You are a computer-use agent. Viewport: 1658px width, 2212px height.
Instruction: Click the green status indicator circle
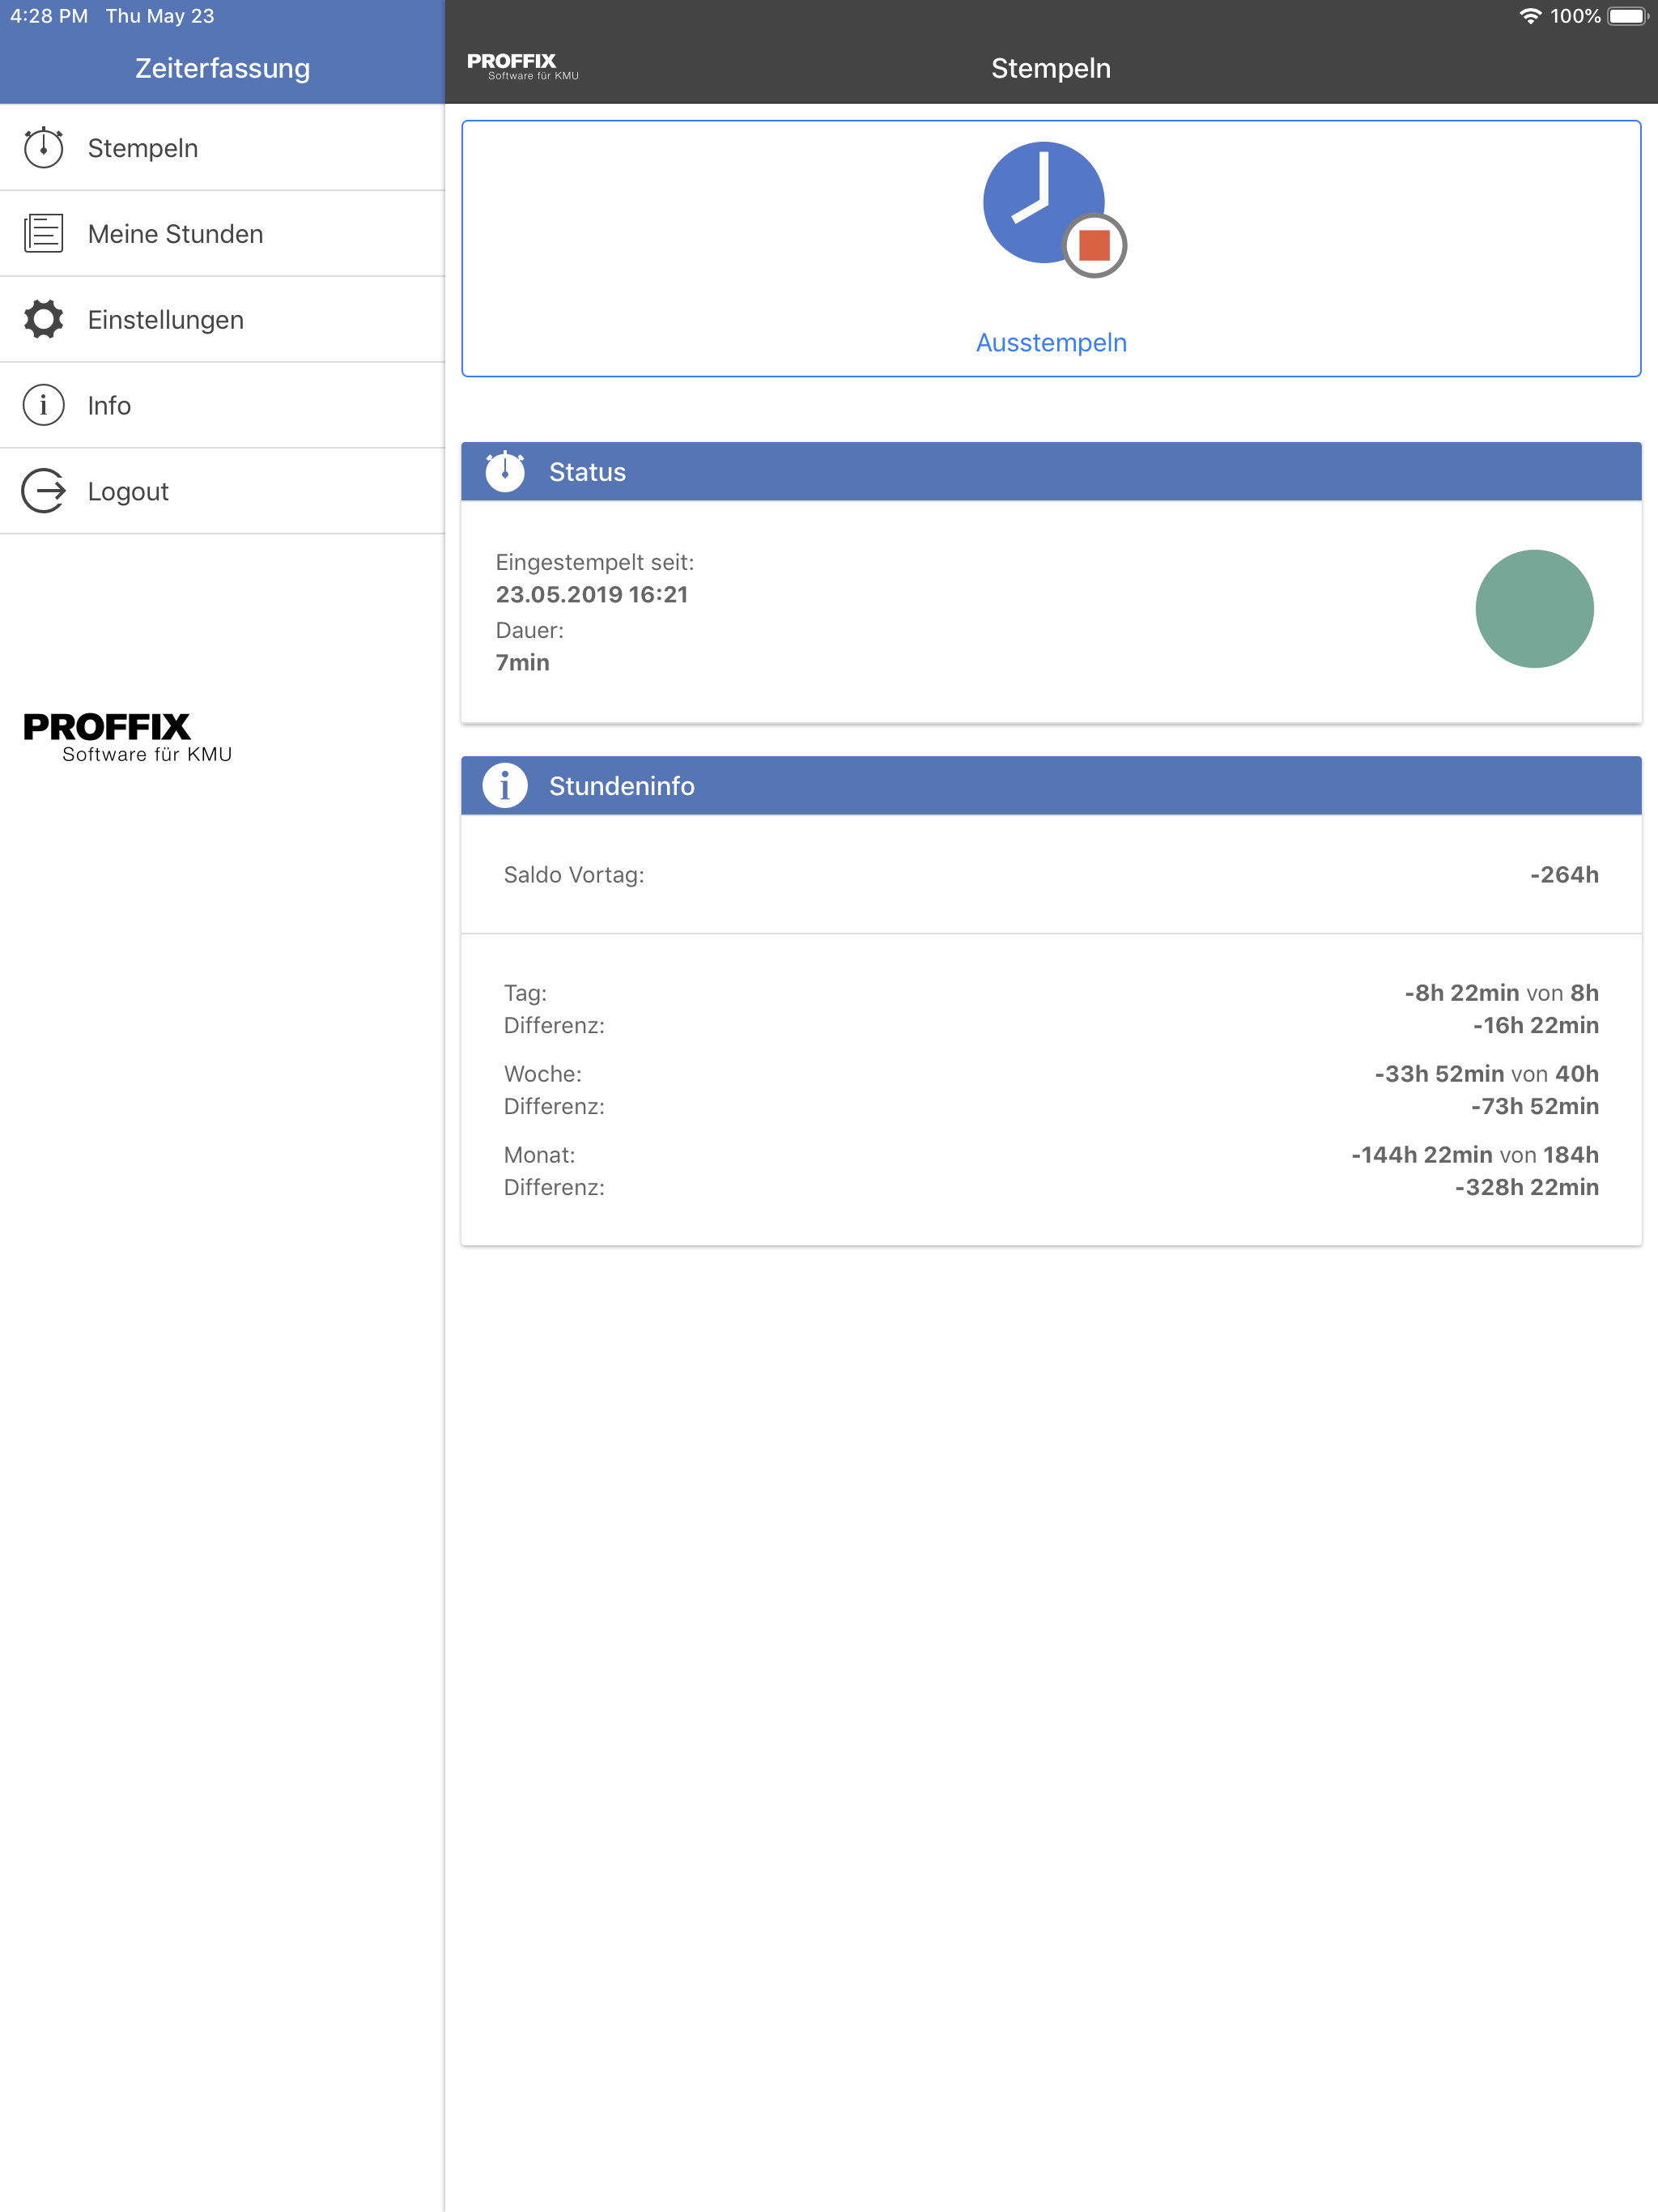point(1533,609)
